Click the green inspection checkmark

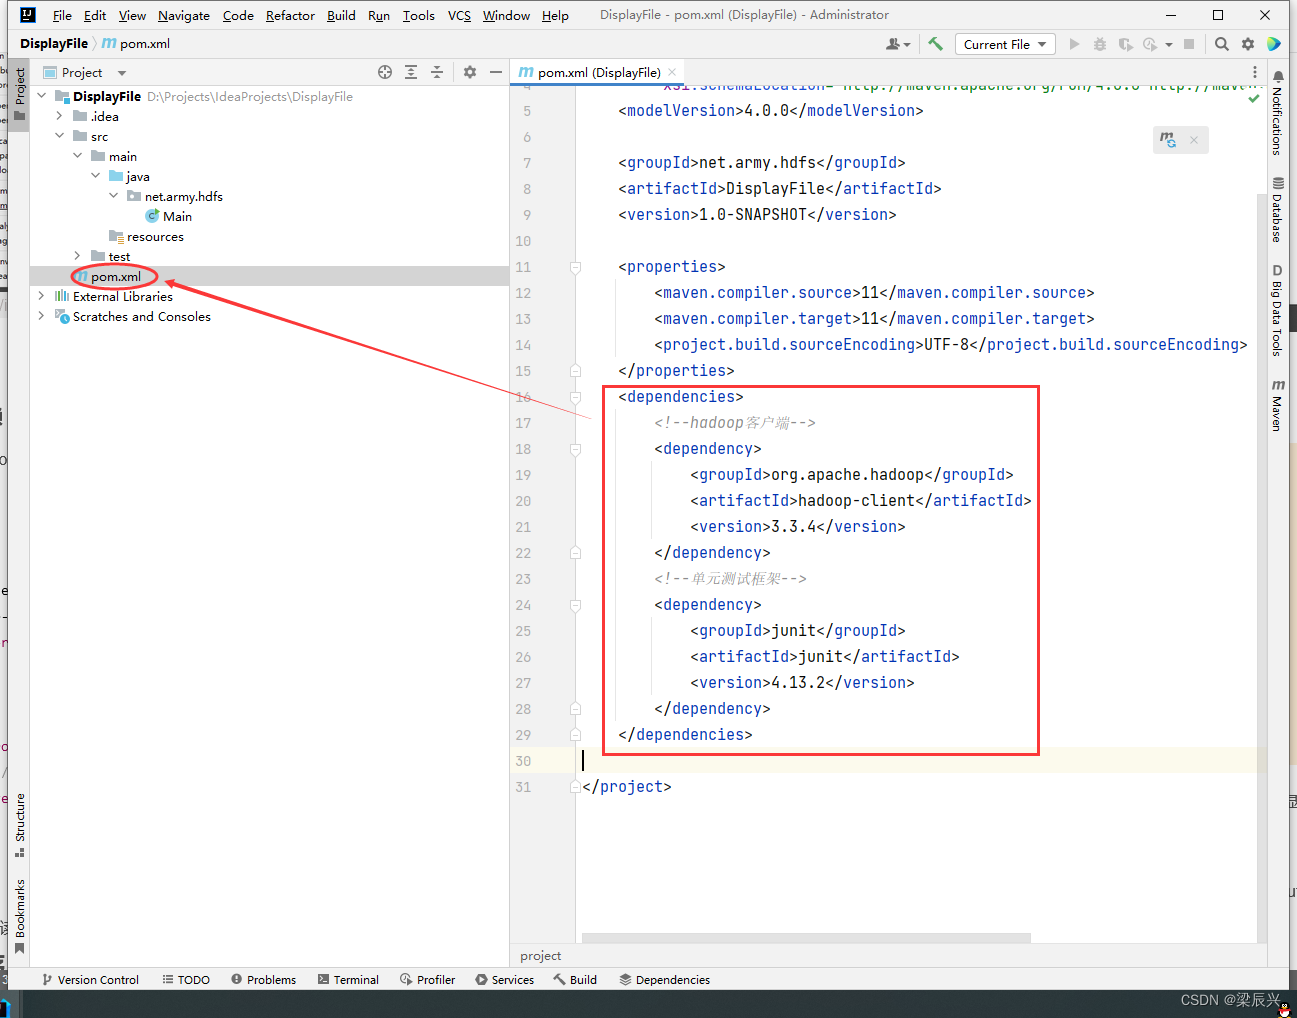1254,98
